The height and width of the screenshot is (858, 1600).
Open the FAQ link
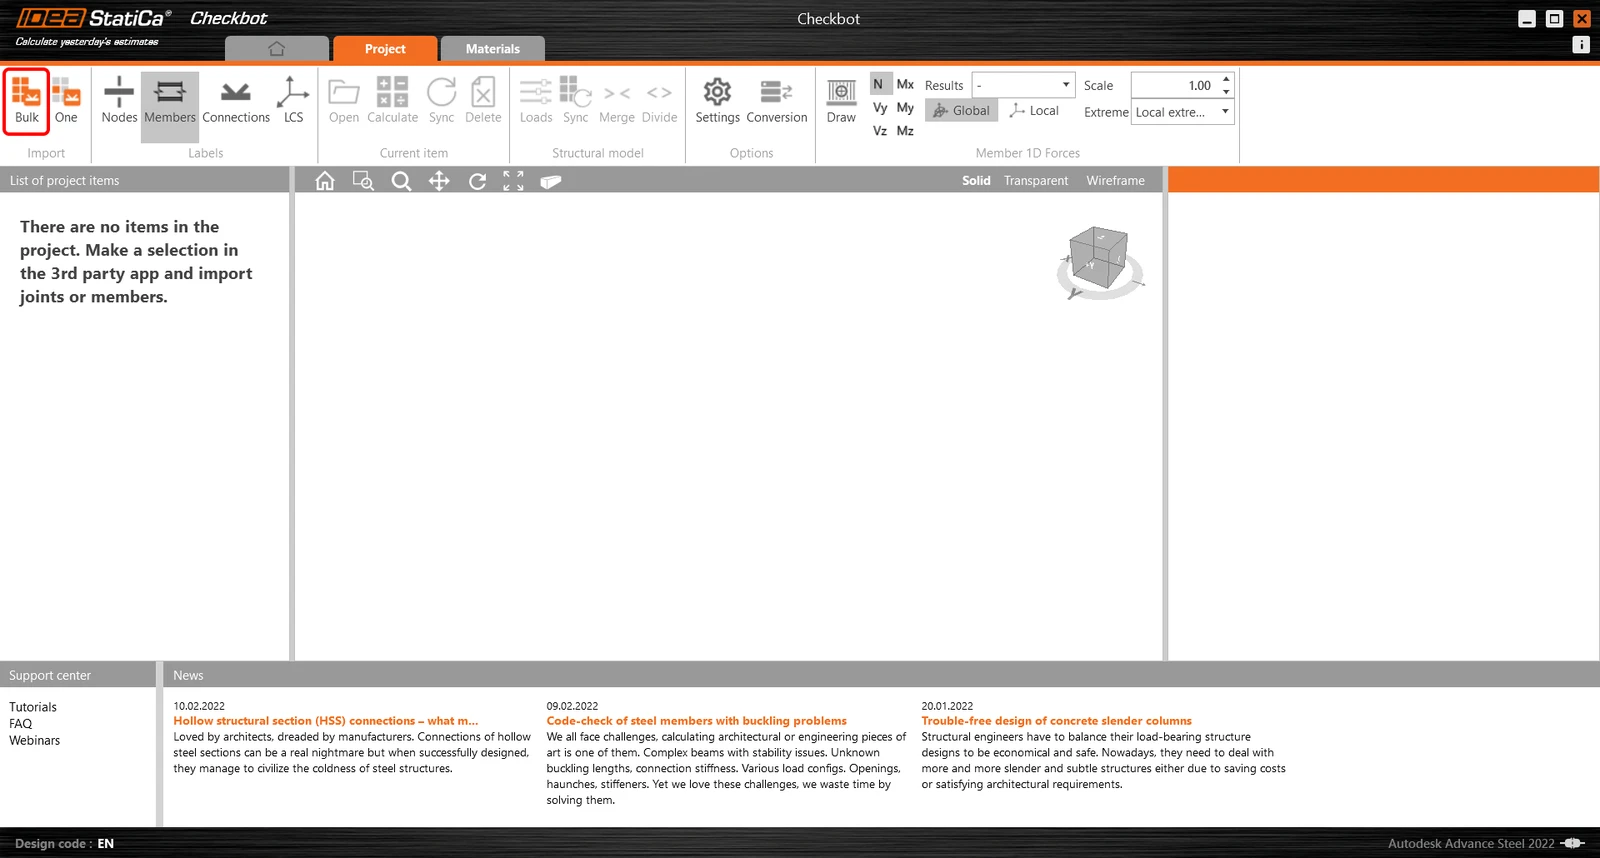click(21, 724)
